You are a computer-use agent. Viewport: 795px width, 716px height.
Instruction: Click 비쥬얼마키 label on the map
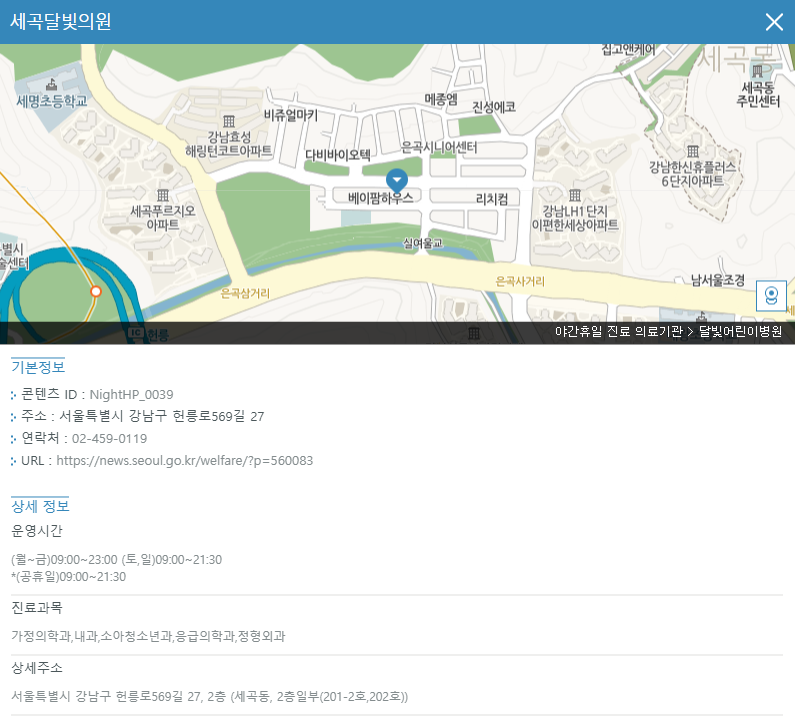point(291,115)
